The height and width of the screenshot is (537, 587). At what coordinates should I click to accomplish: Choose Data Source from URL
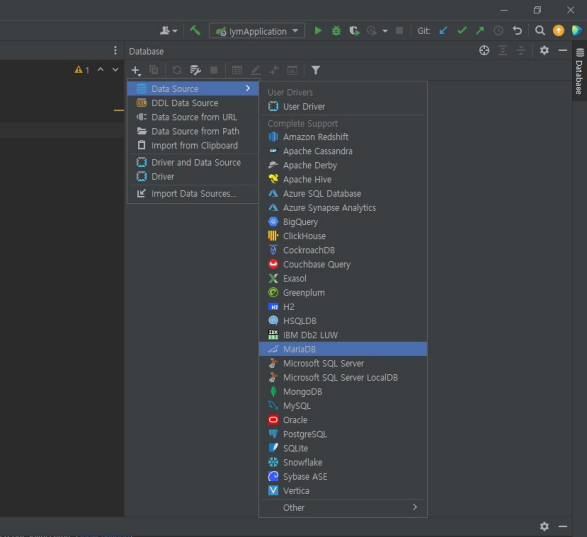pyautogui.click(x=193, y=117)
